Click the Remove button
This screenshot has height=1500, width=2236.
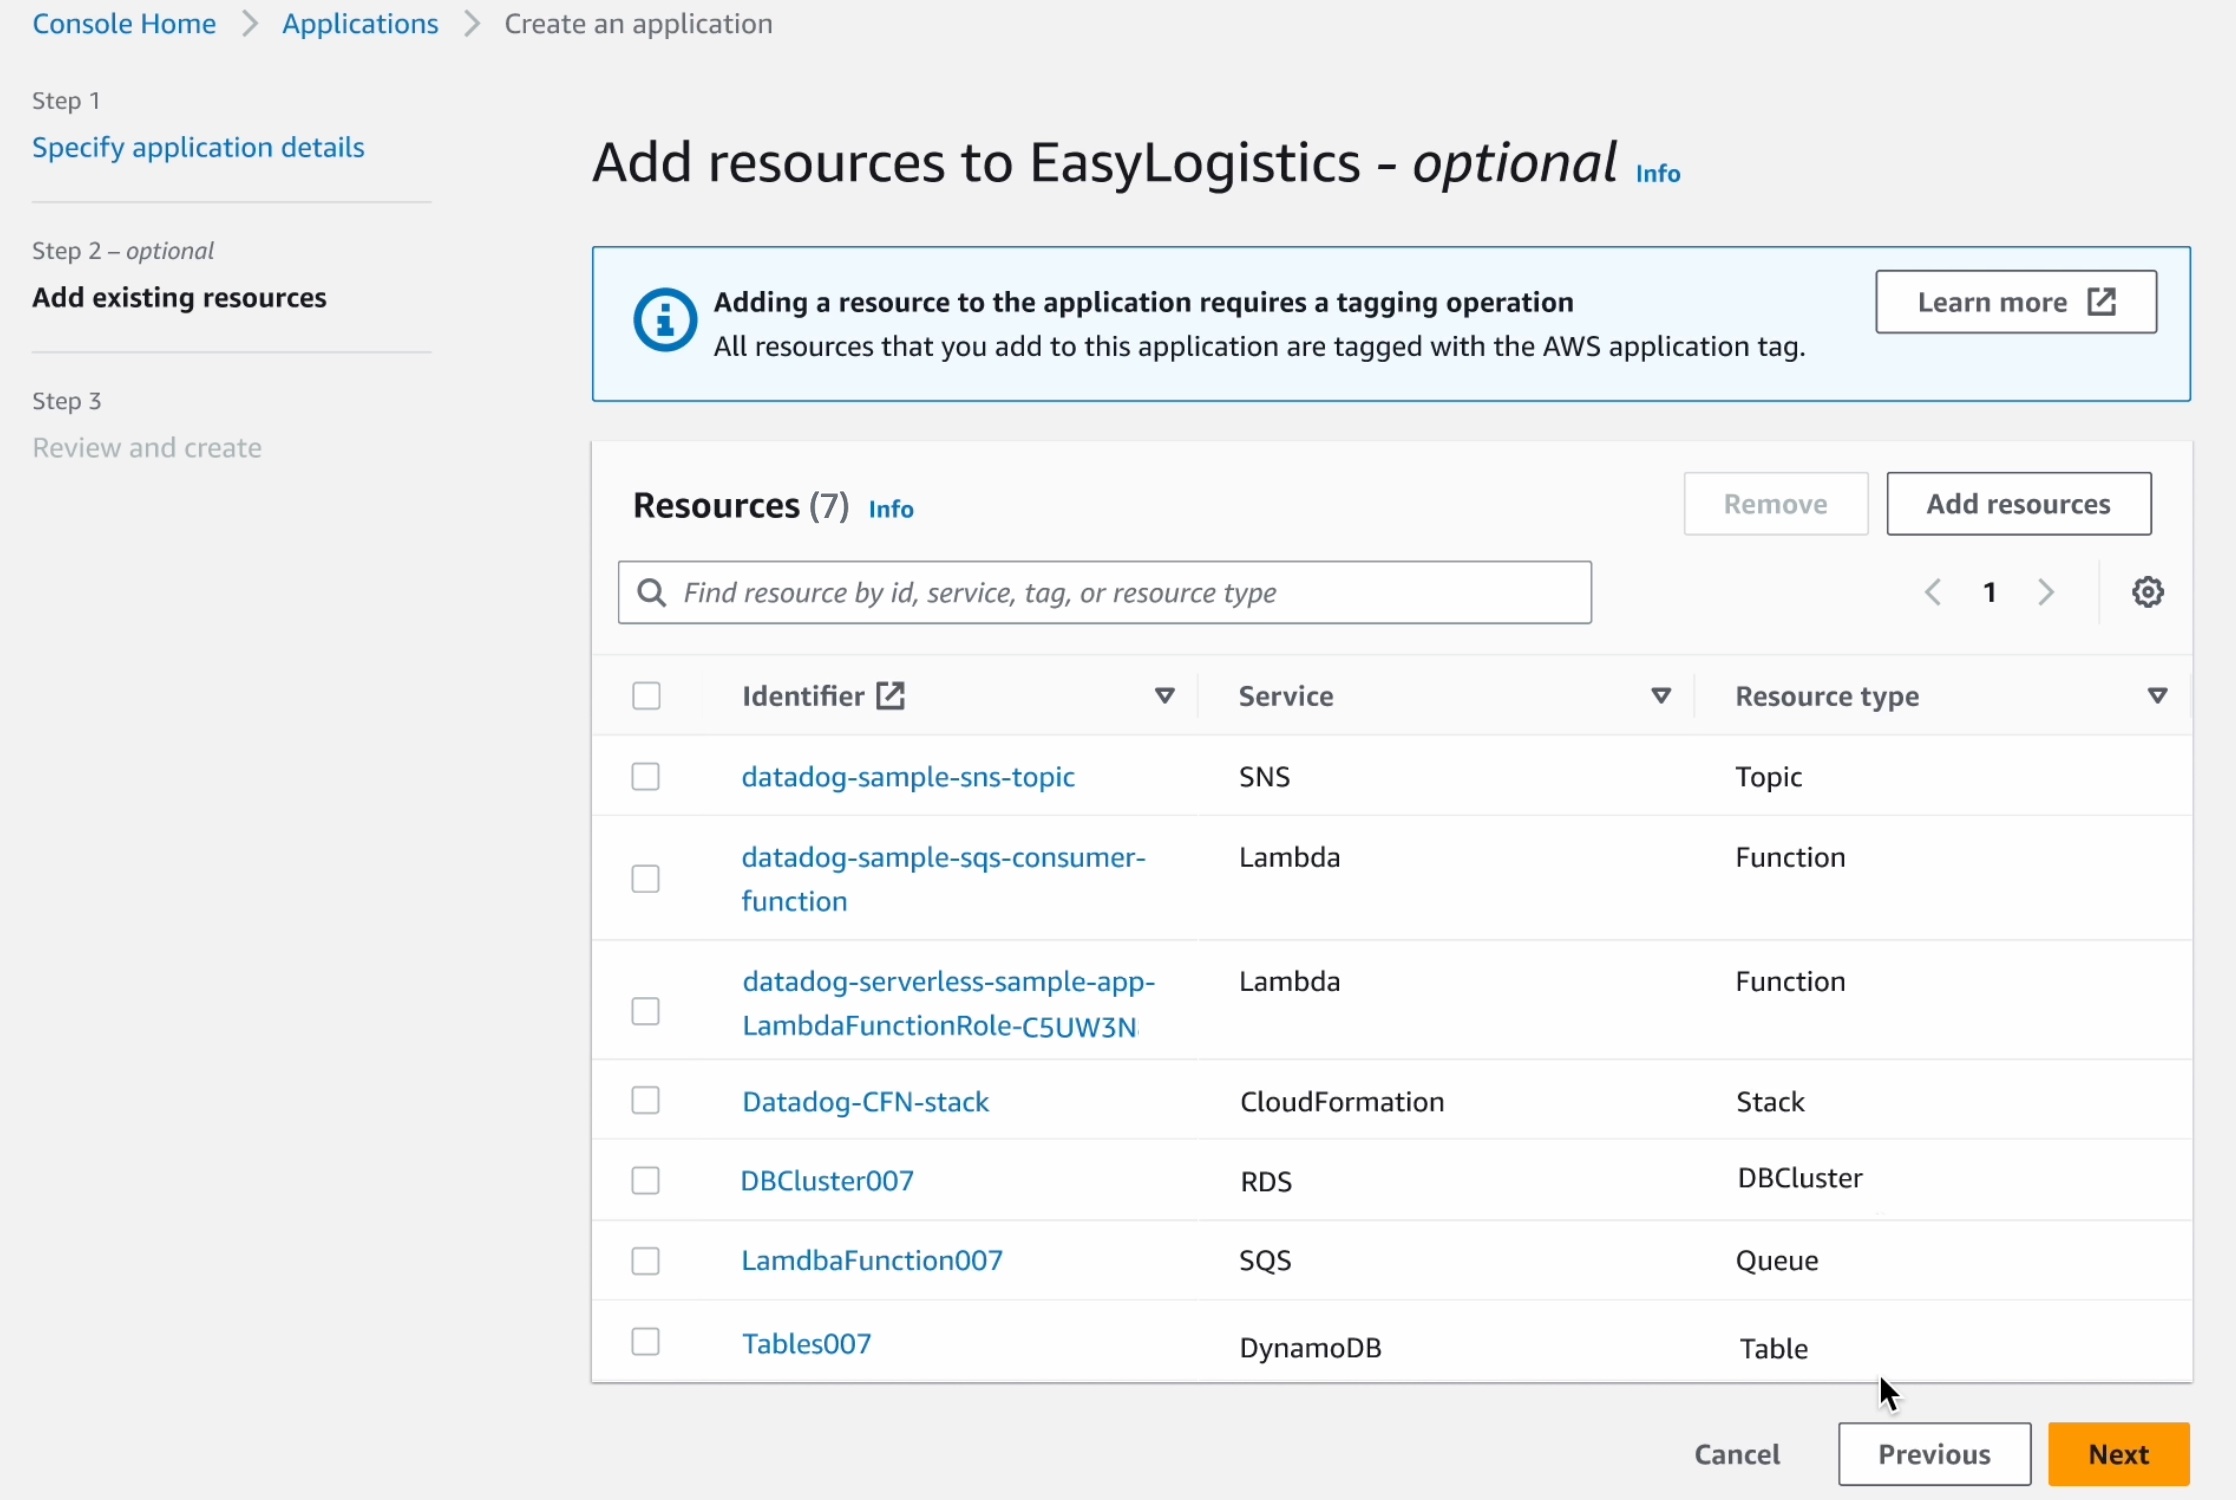coord(1774,503)
